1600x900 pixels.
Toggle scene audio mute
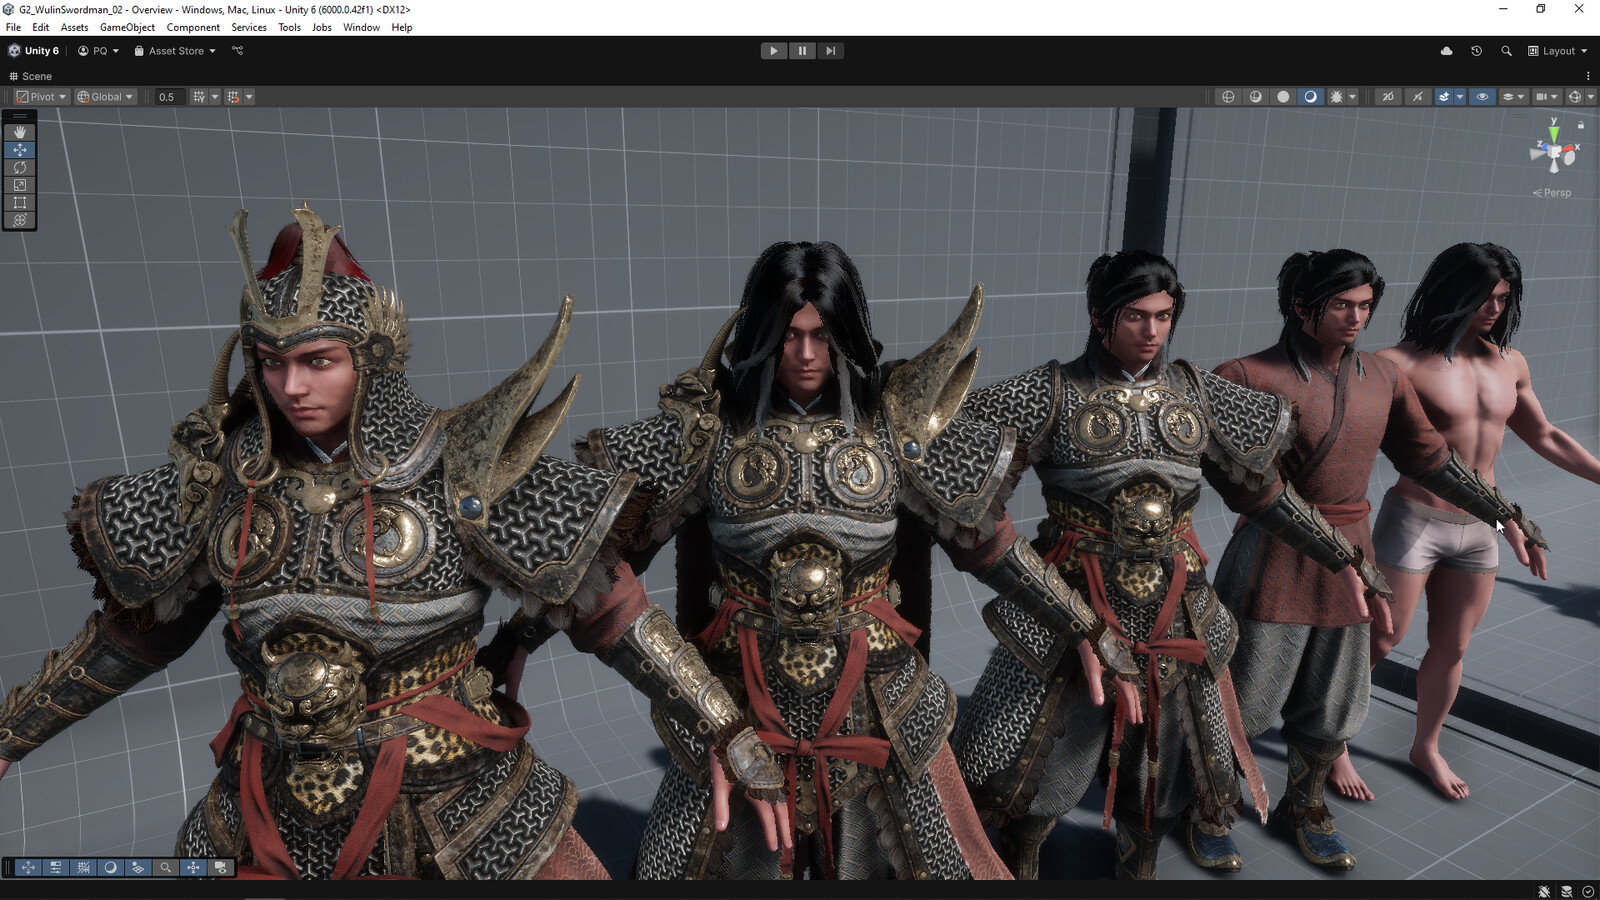coord(1417,97)
